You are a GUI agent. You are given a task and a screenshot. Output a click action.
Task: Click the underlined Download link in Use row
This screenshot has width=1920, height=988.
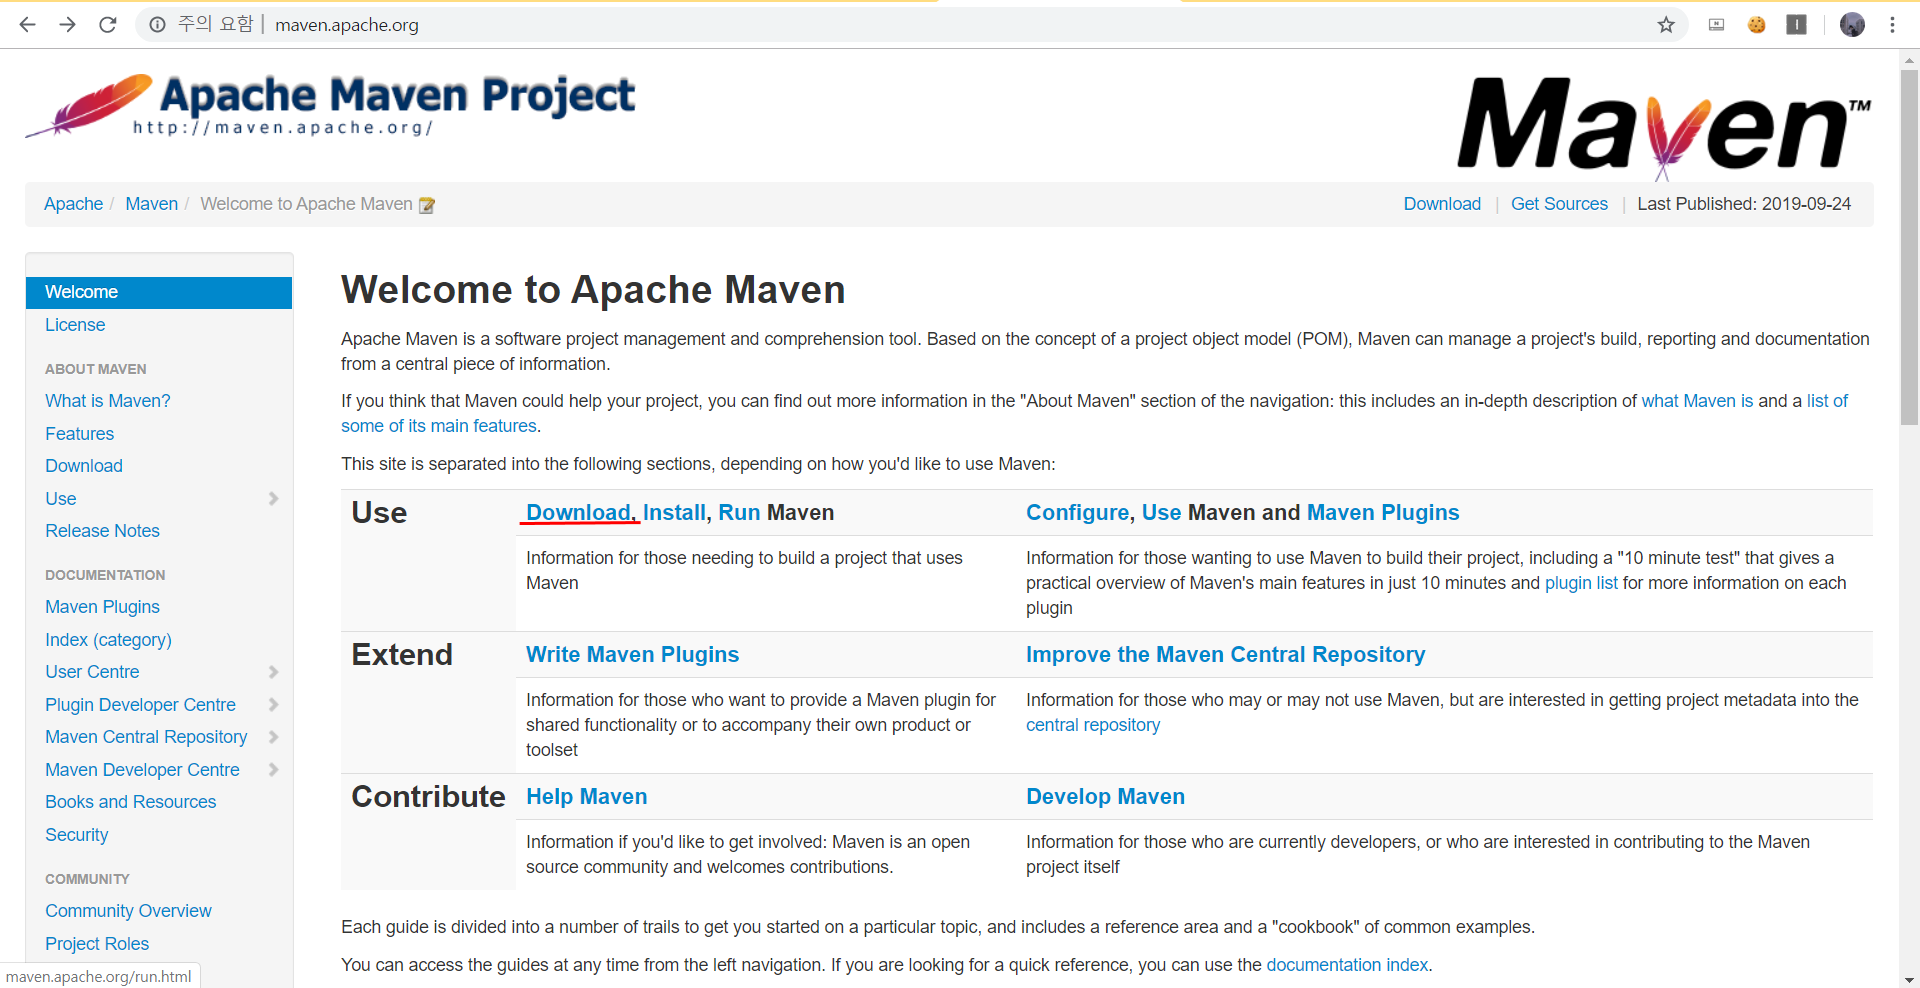pyautogui.click(x=578, y=513)
